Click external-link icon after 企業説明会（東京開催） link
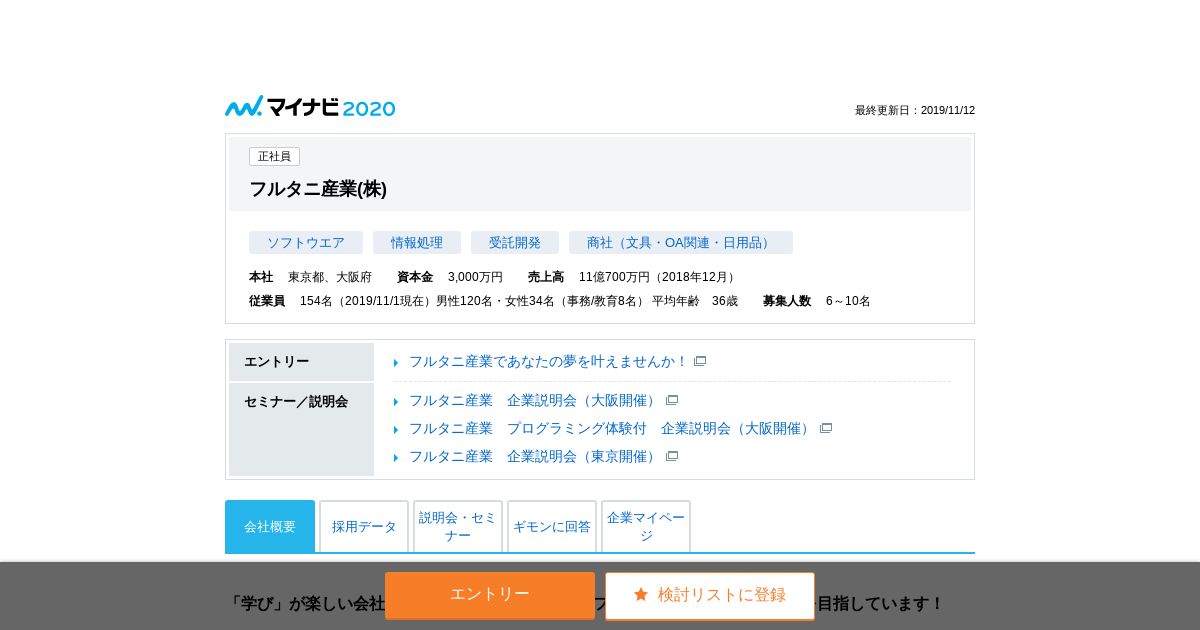Screen dimensions: 1200x630 (672, 457)
